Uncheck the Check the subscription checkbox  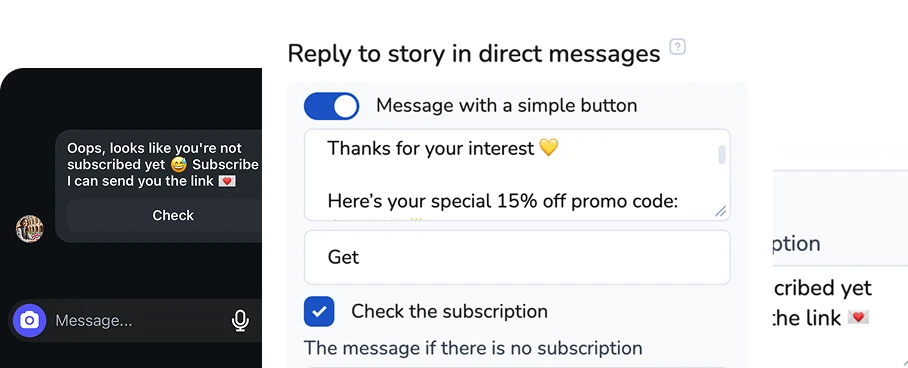tap(319, 312)
